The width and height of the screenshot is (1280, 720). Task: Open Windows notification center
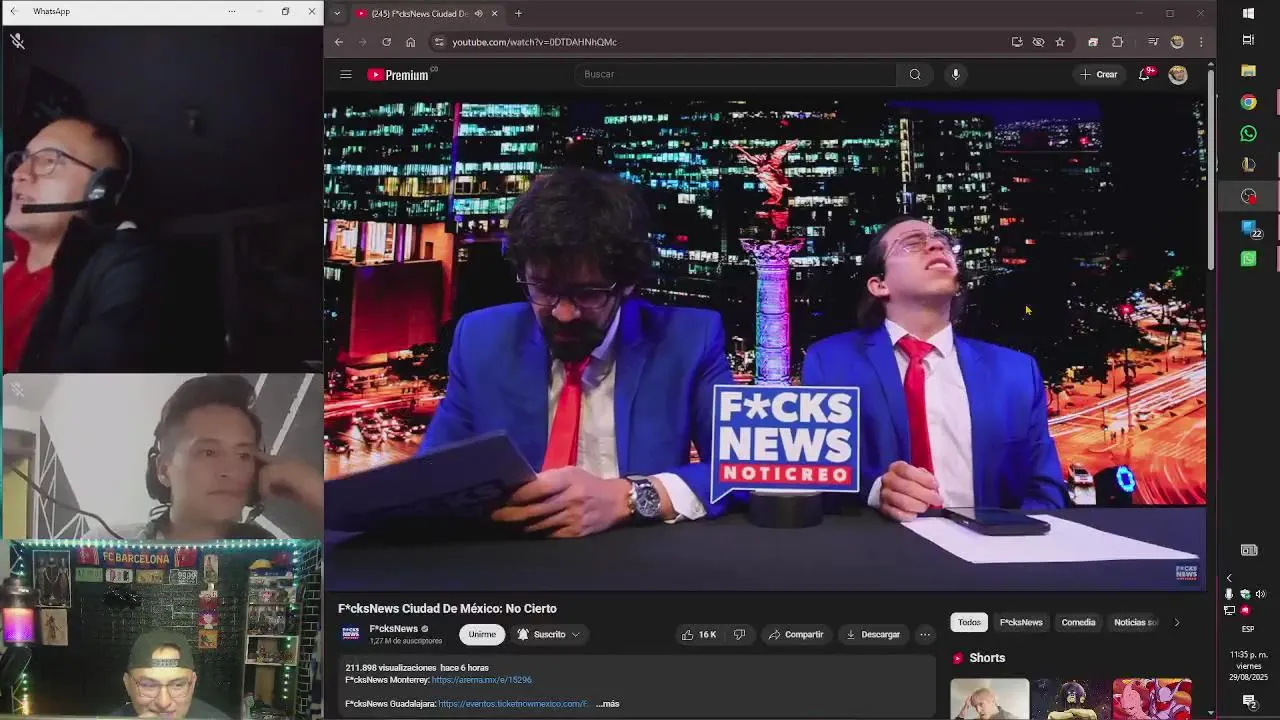click(x=1248, y=701)
